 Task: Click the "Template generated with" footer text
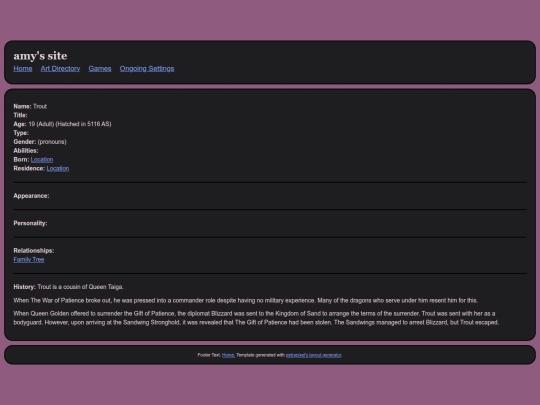coord(260,355)
